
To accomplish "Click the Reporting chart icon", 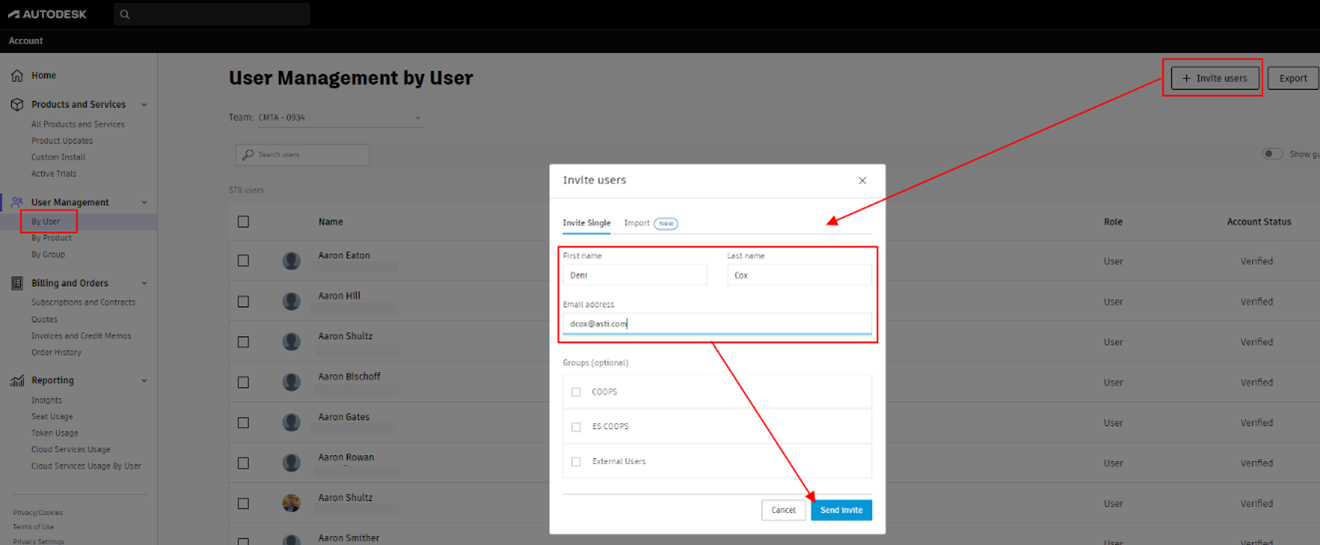I will coord(17,381).
